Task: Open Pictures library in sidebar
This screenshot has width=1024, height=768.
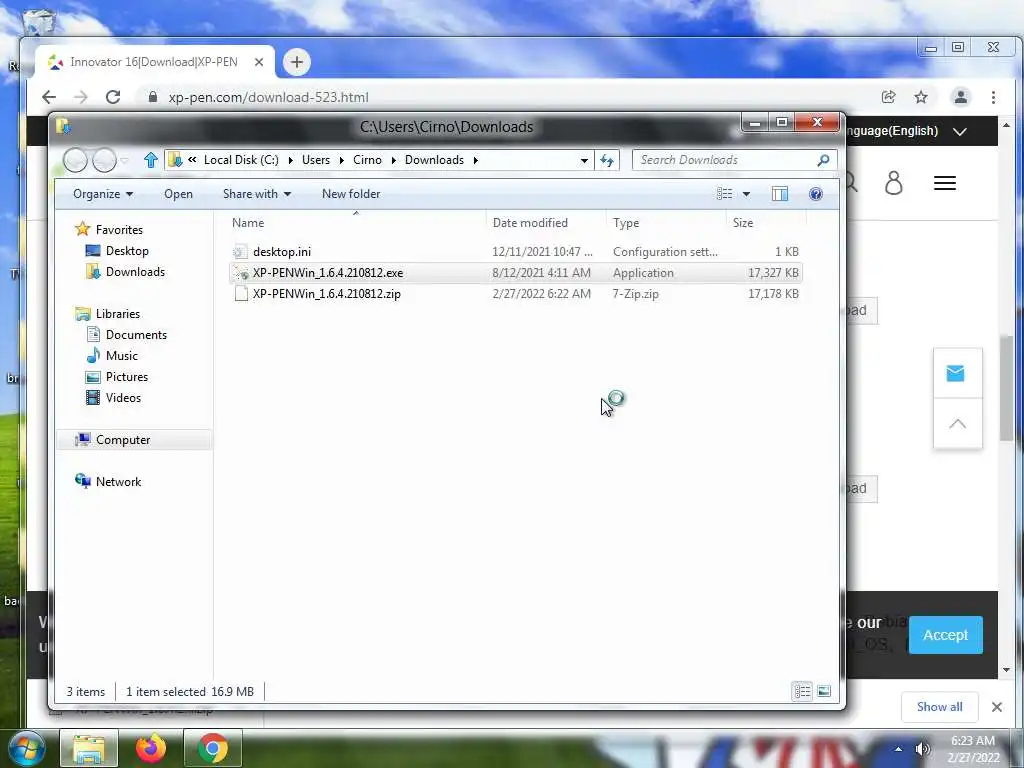Action: (x=117, y=377)
